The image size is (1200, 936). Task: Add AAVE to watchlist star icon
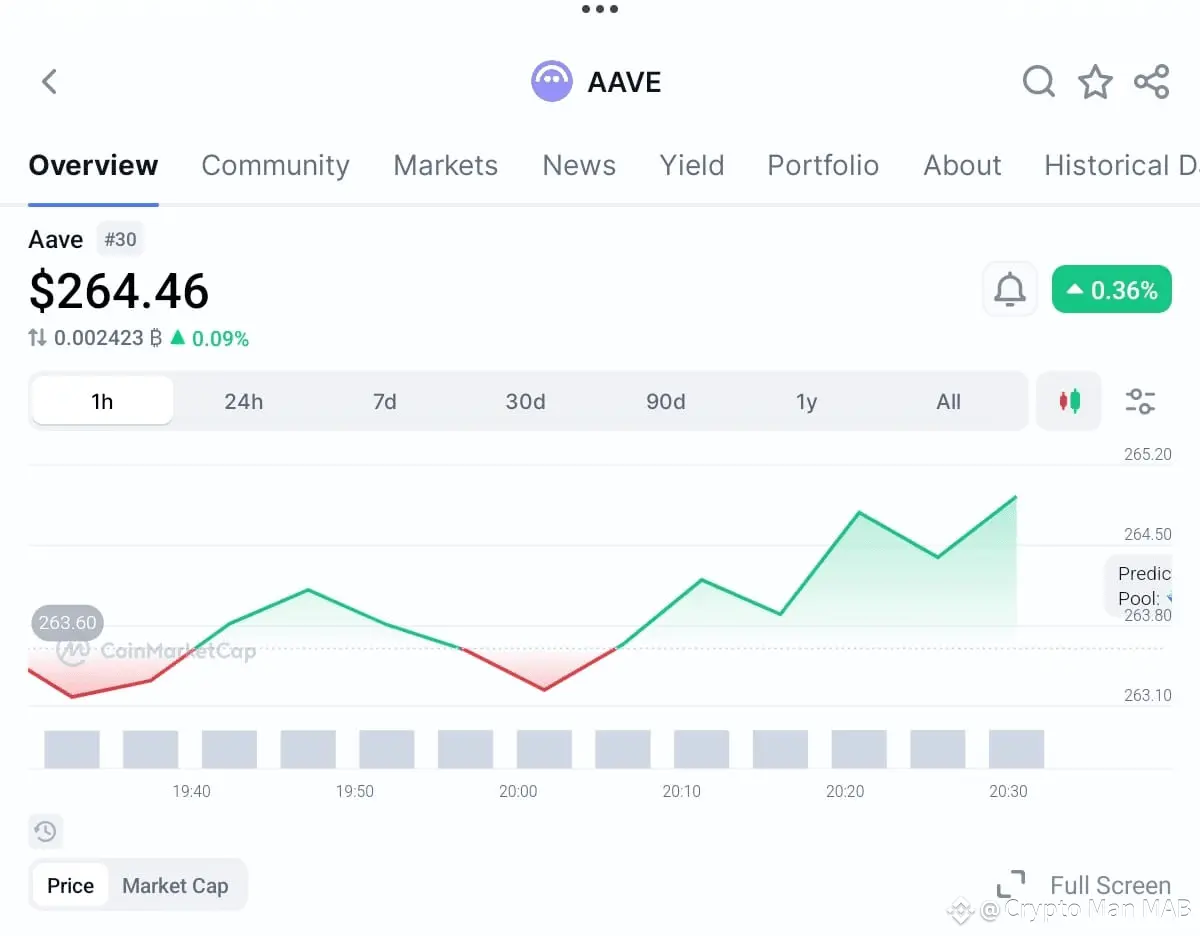1095,81
